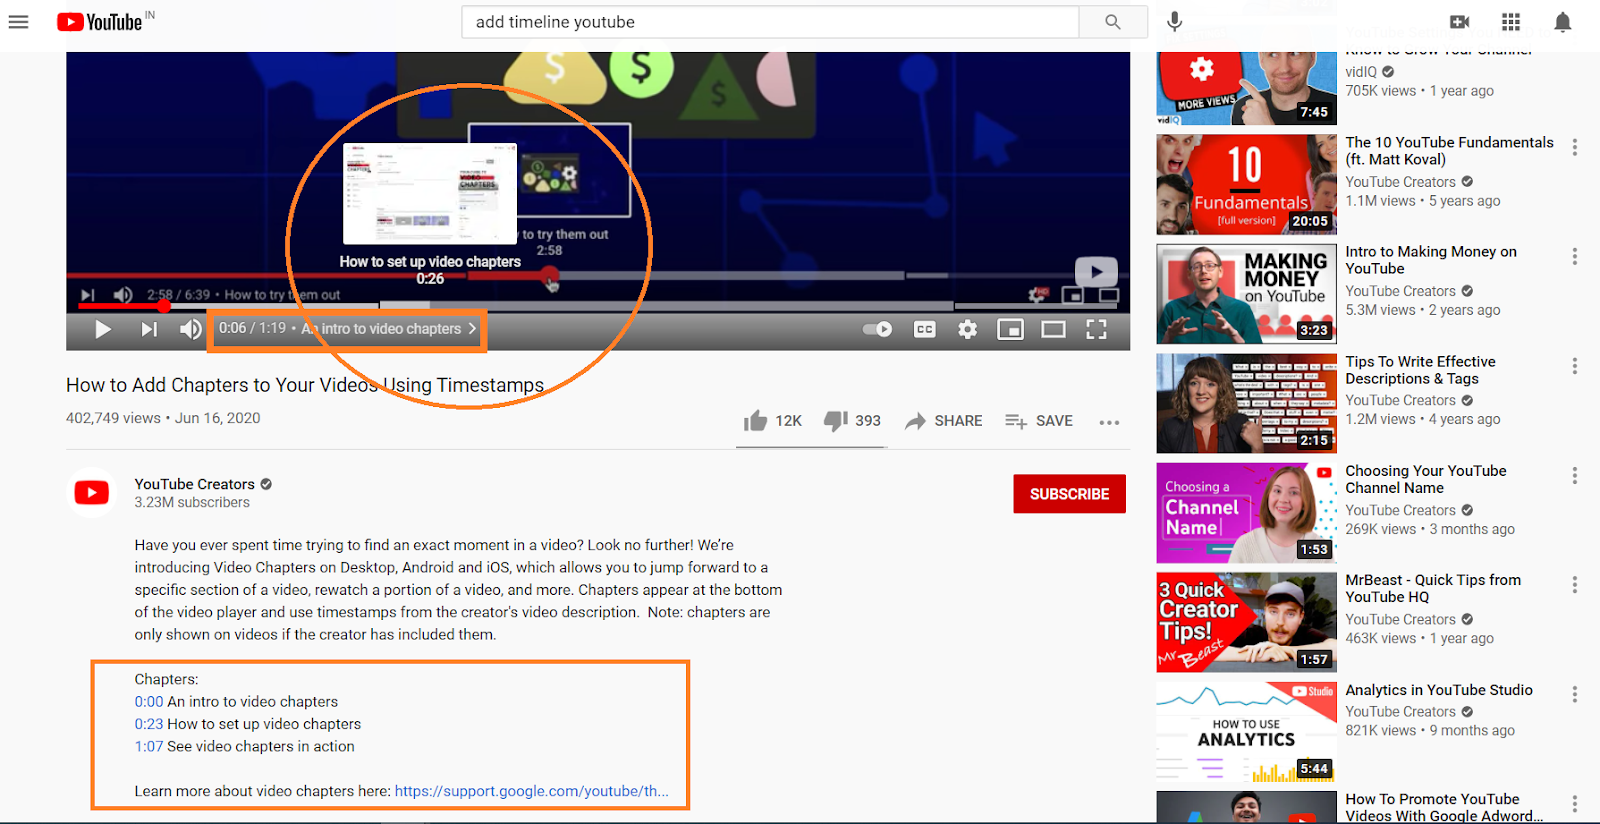Viewport: 1600px width, 824px height.
Task: Open the notifications bell
Action: [x=1562, y=22]
